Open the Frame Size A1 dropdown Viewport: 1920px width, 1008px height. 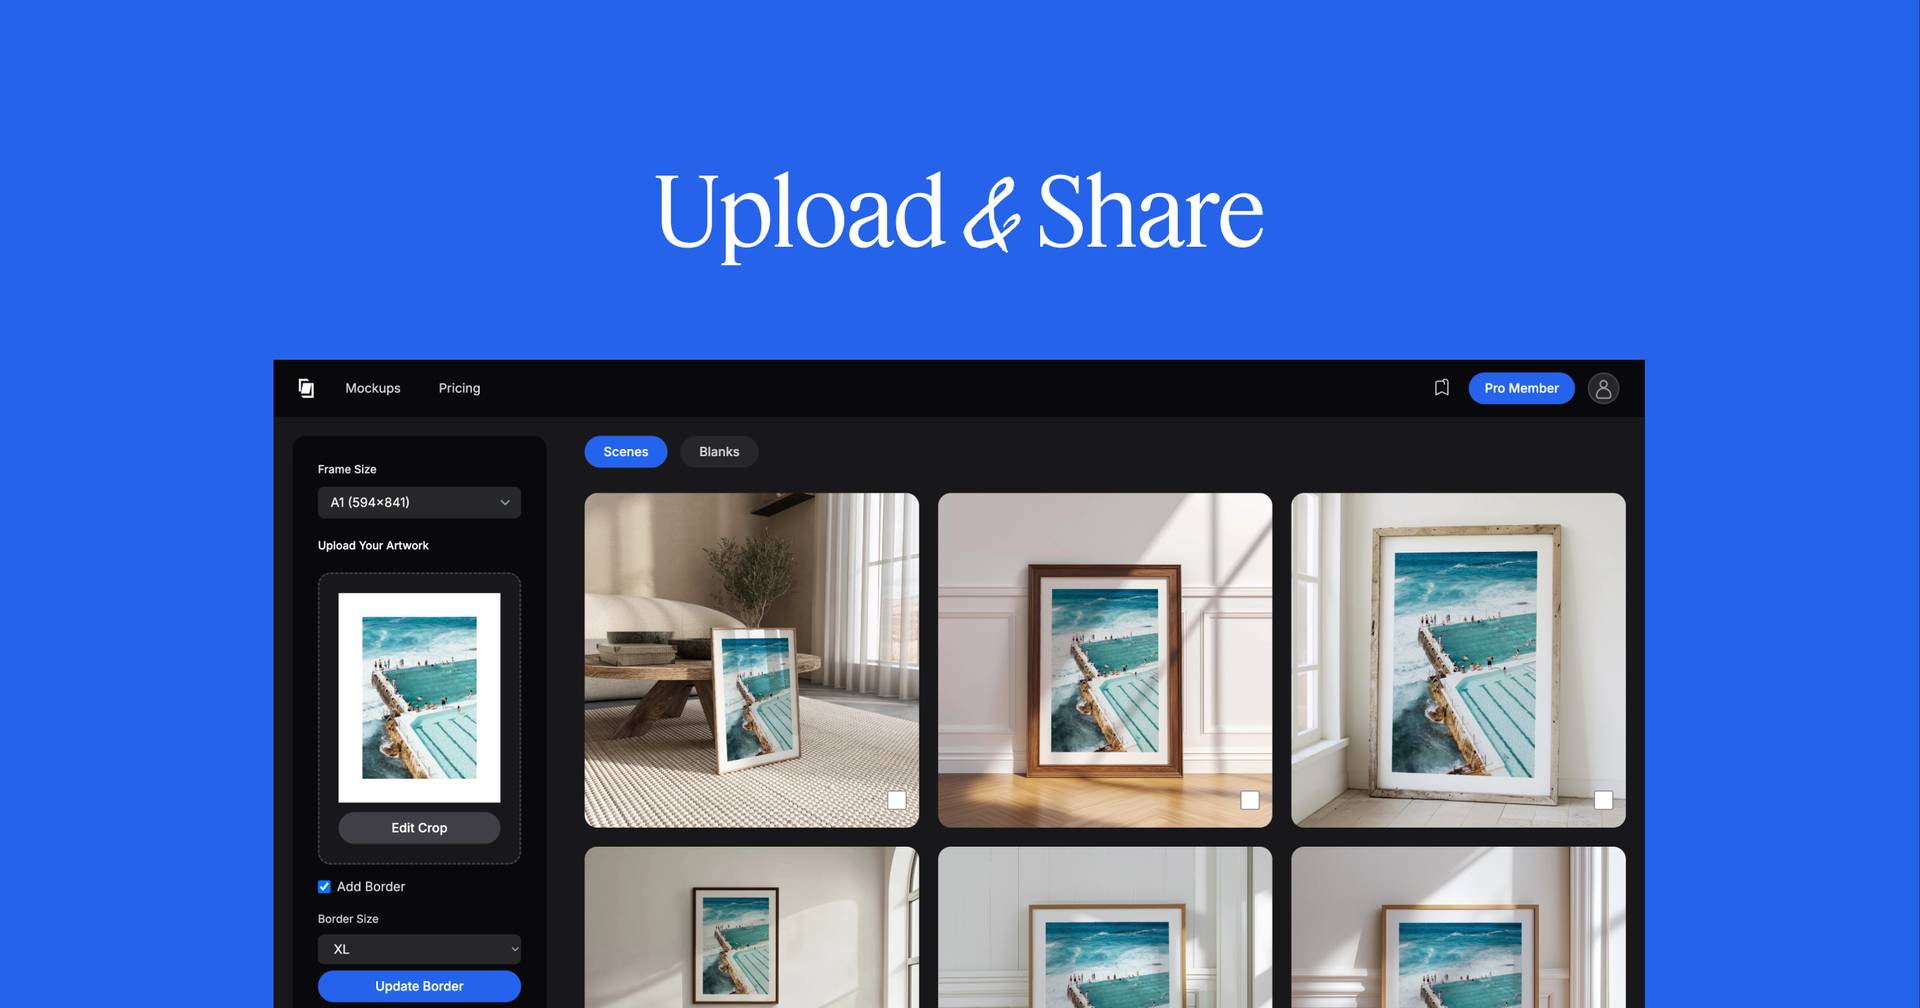pos(419,502)
